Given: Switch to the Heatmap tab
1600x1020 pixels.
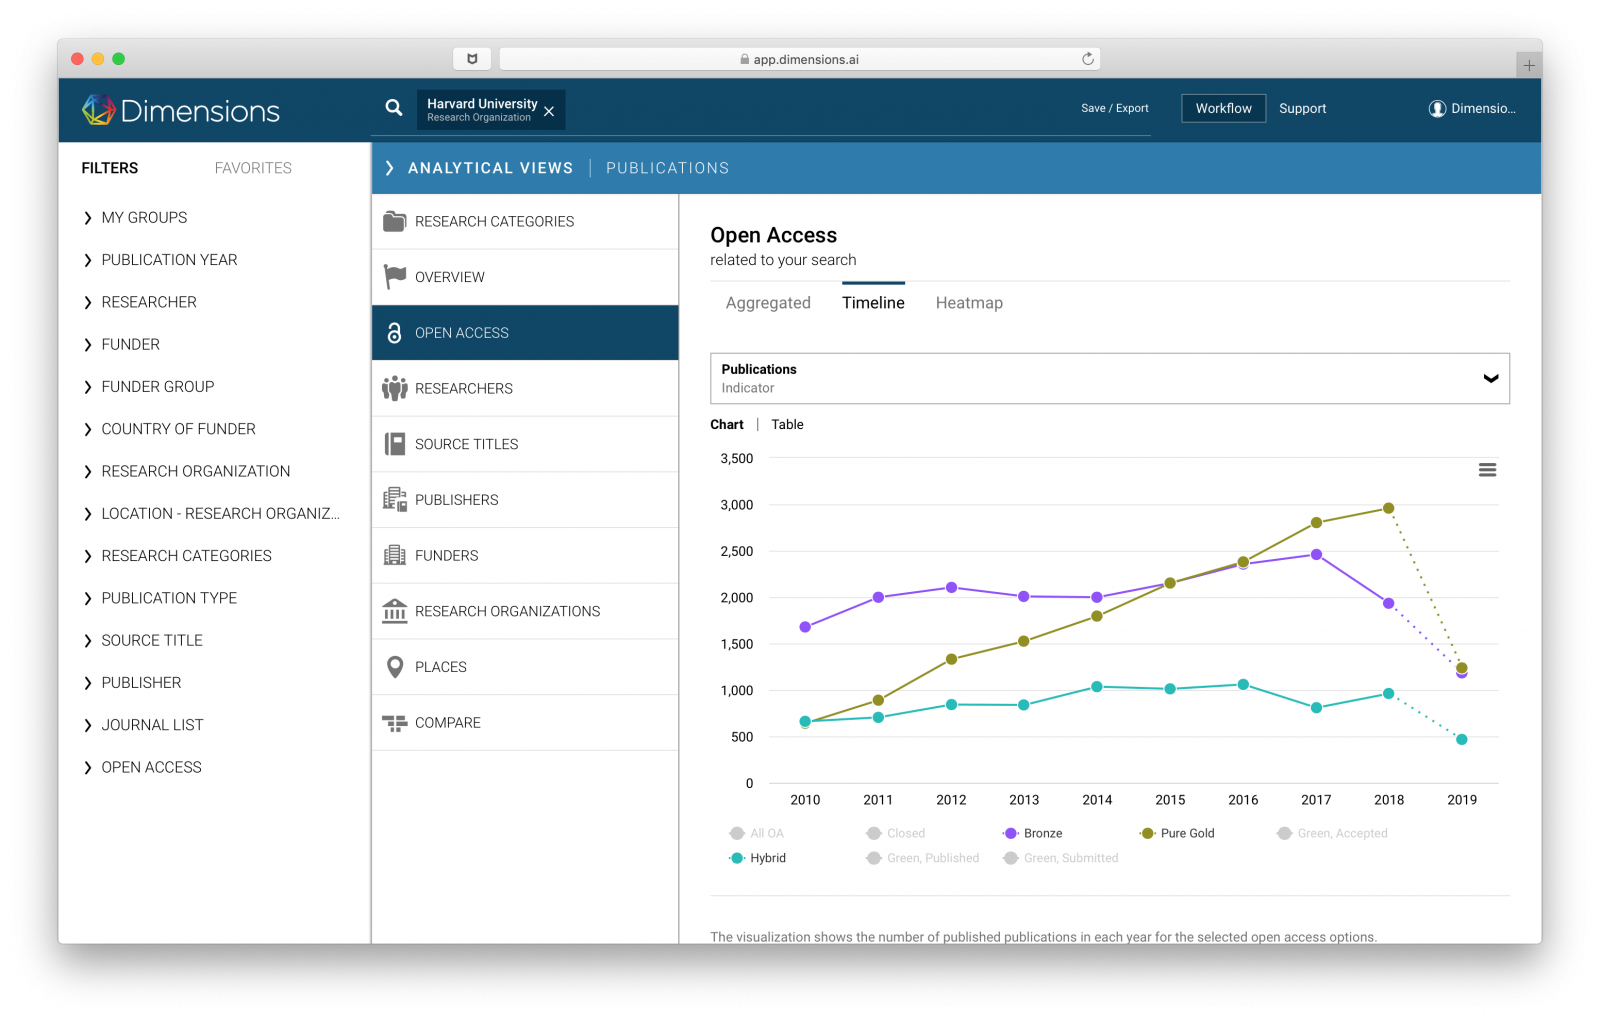Looking at the screenshot, I should coord(968,303).
